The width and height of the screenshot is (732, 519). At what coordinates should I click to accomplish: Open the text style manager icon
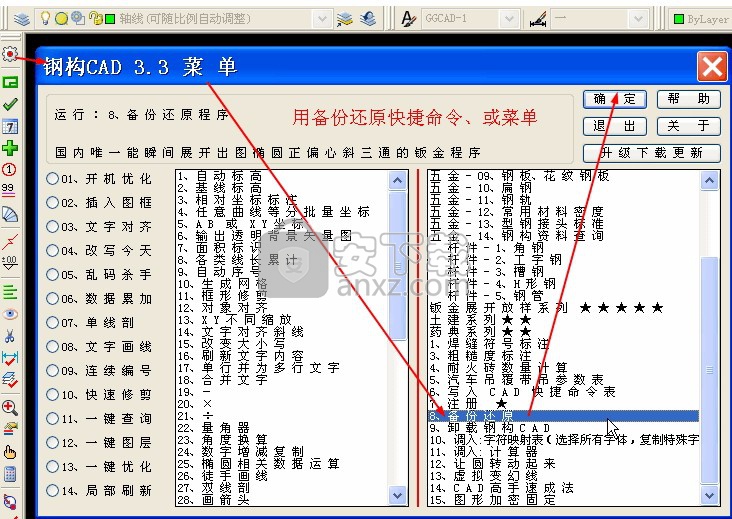[x=408, y=19]
